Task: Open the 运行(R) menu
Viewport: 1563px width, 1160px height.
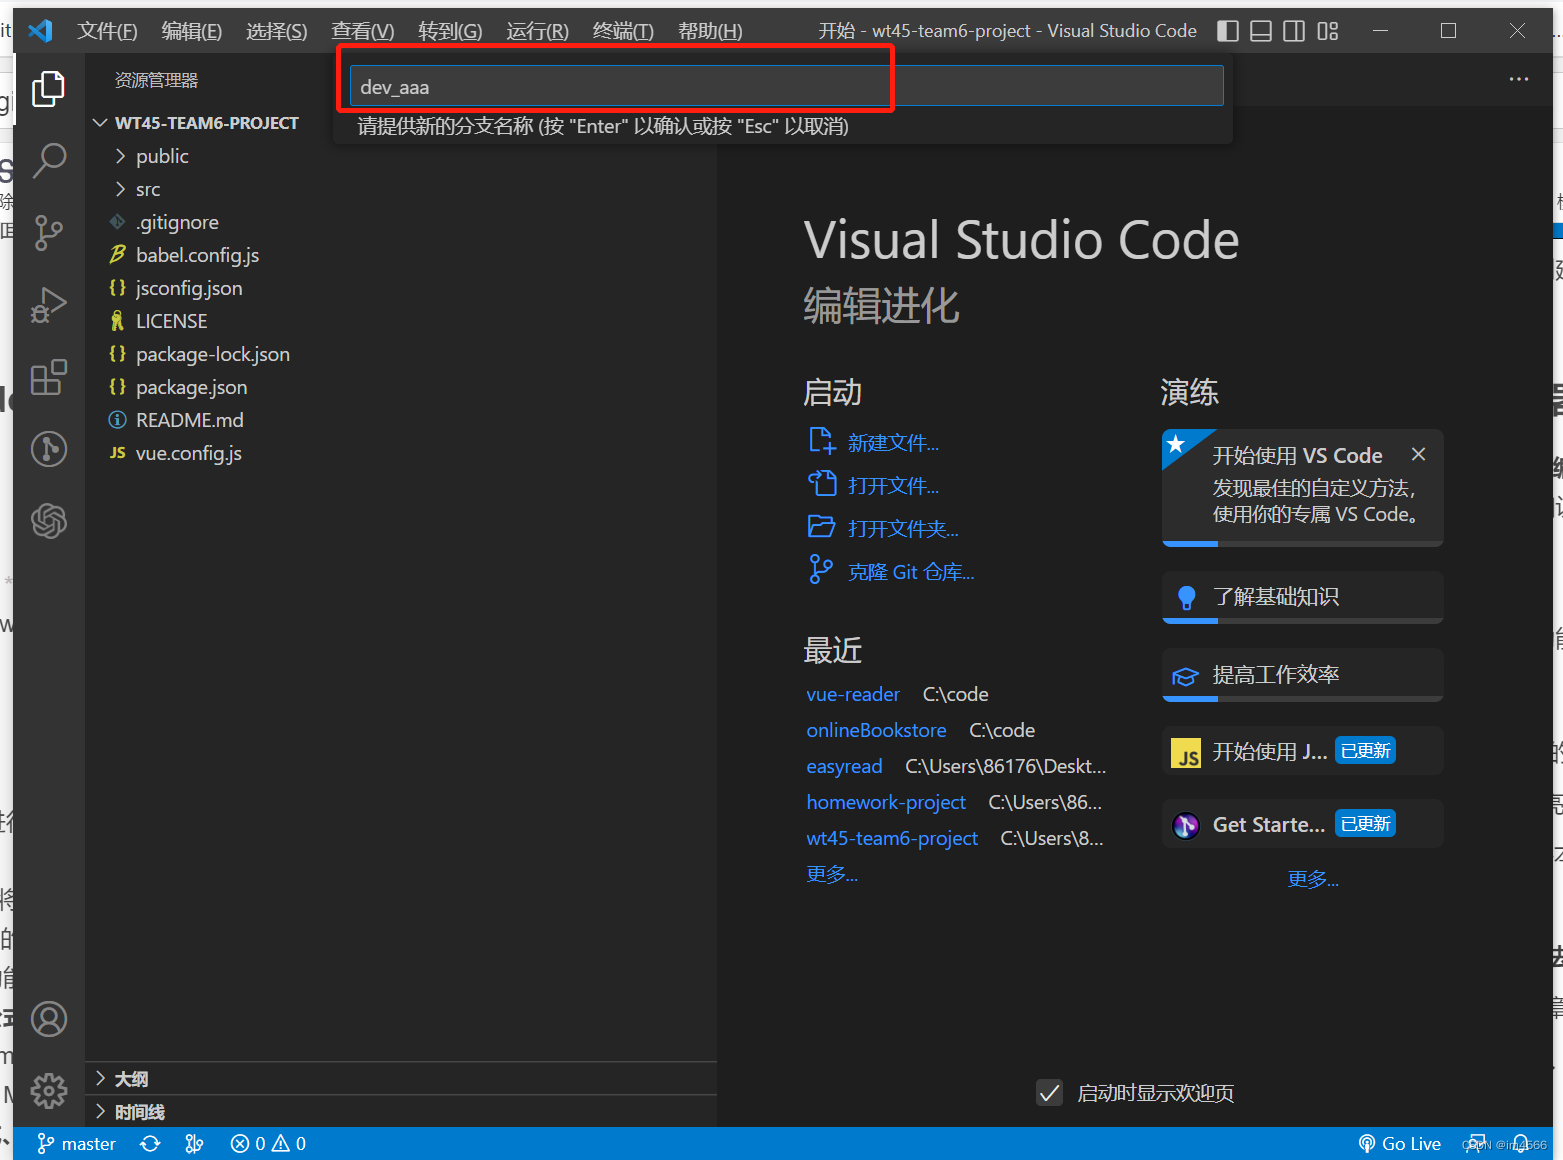Action: point(537,31)
